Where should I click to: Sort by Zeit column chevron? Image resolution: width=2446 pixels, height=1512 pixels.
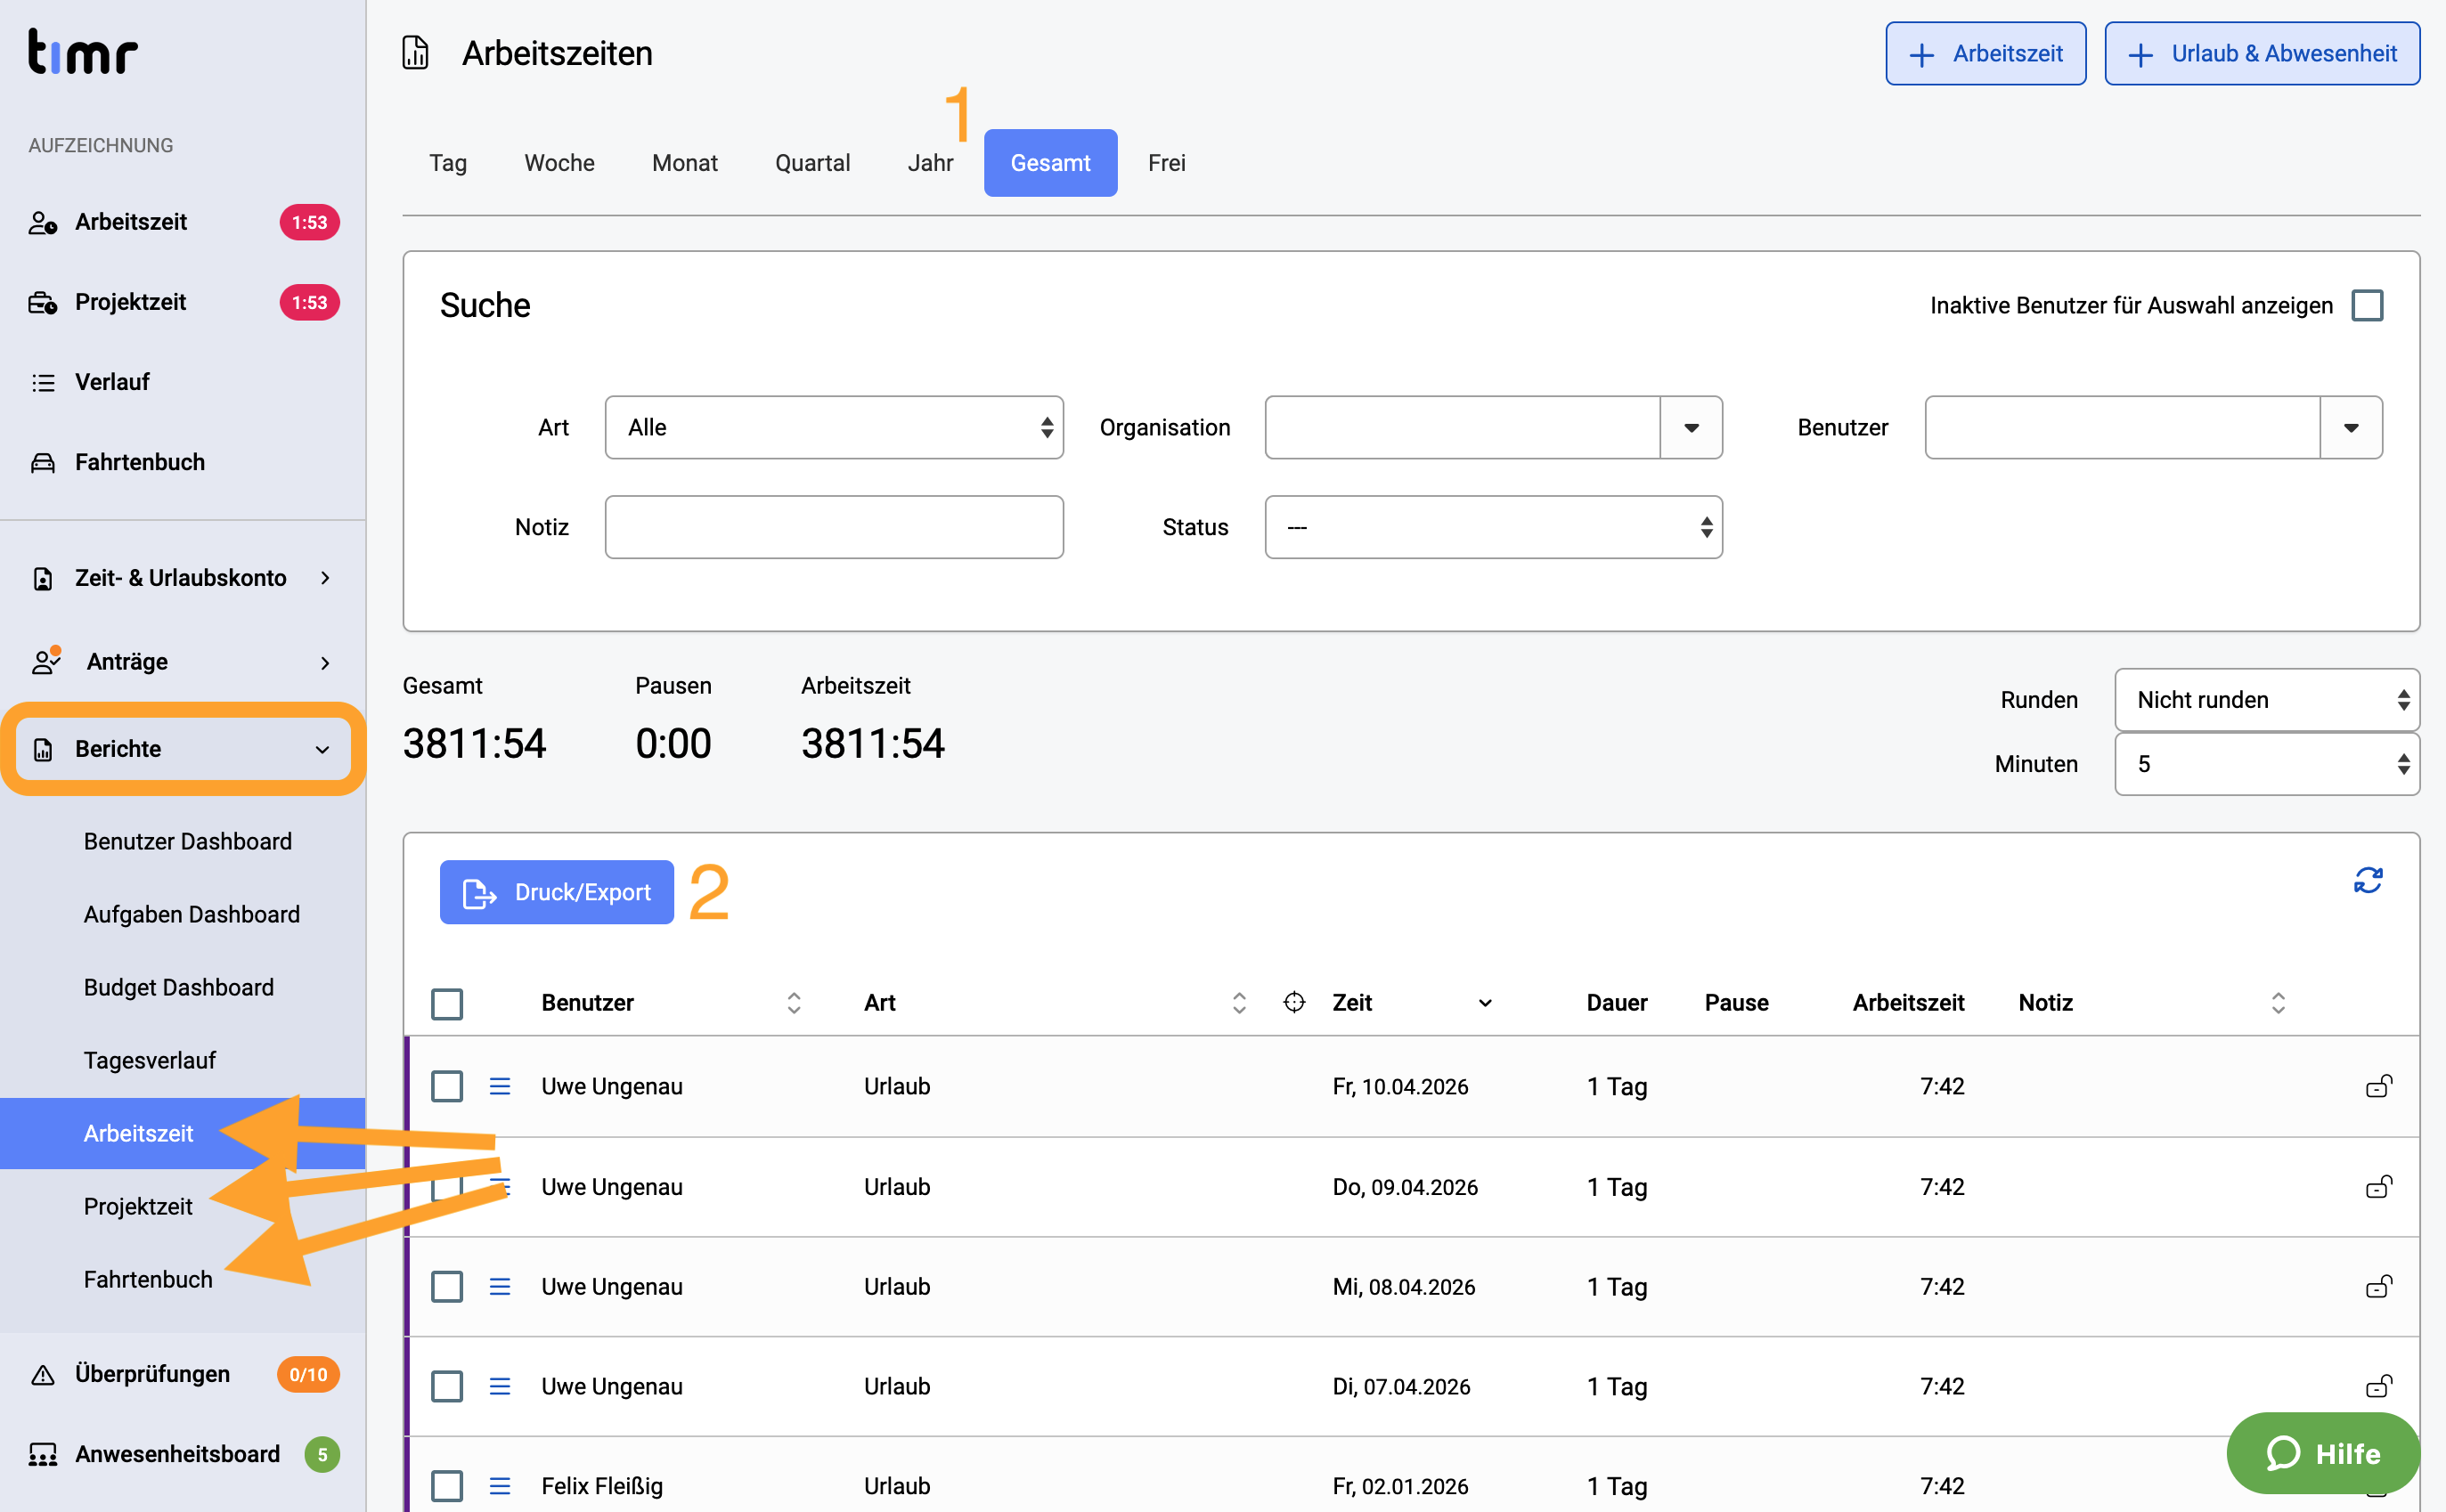pos(1485,1003)
